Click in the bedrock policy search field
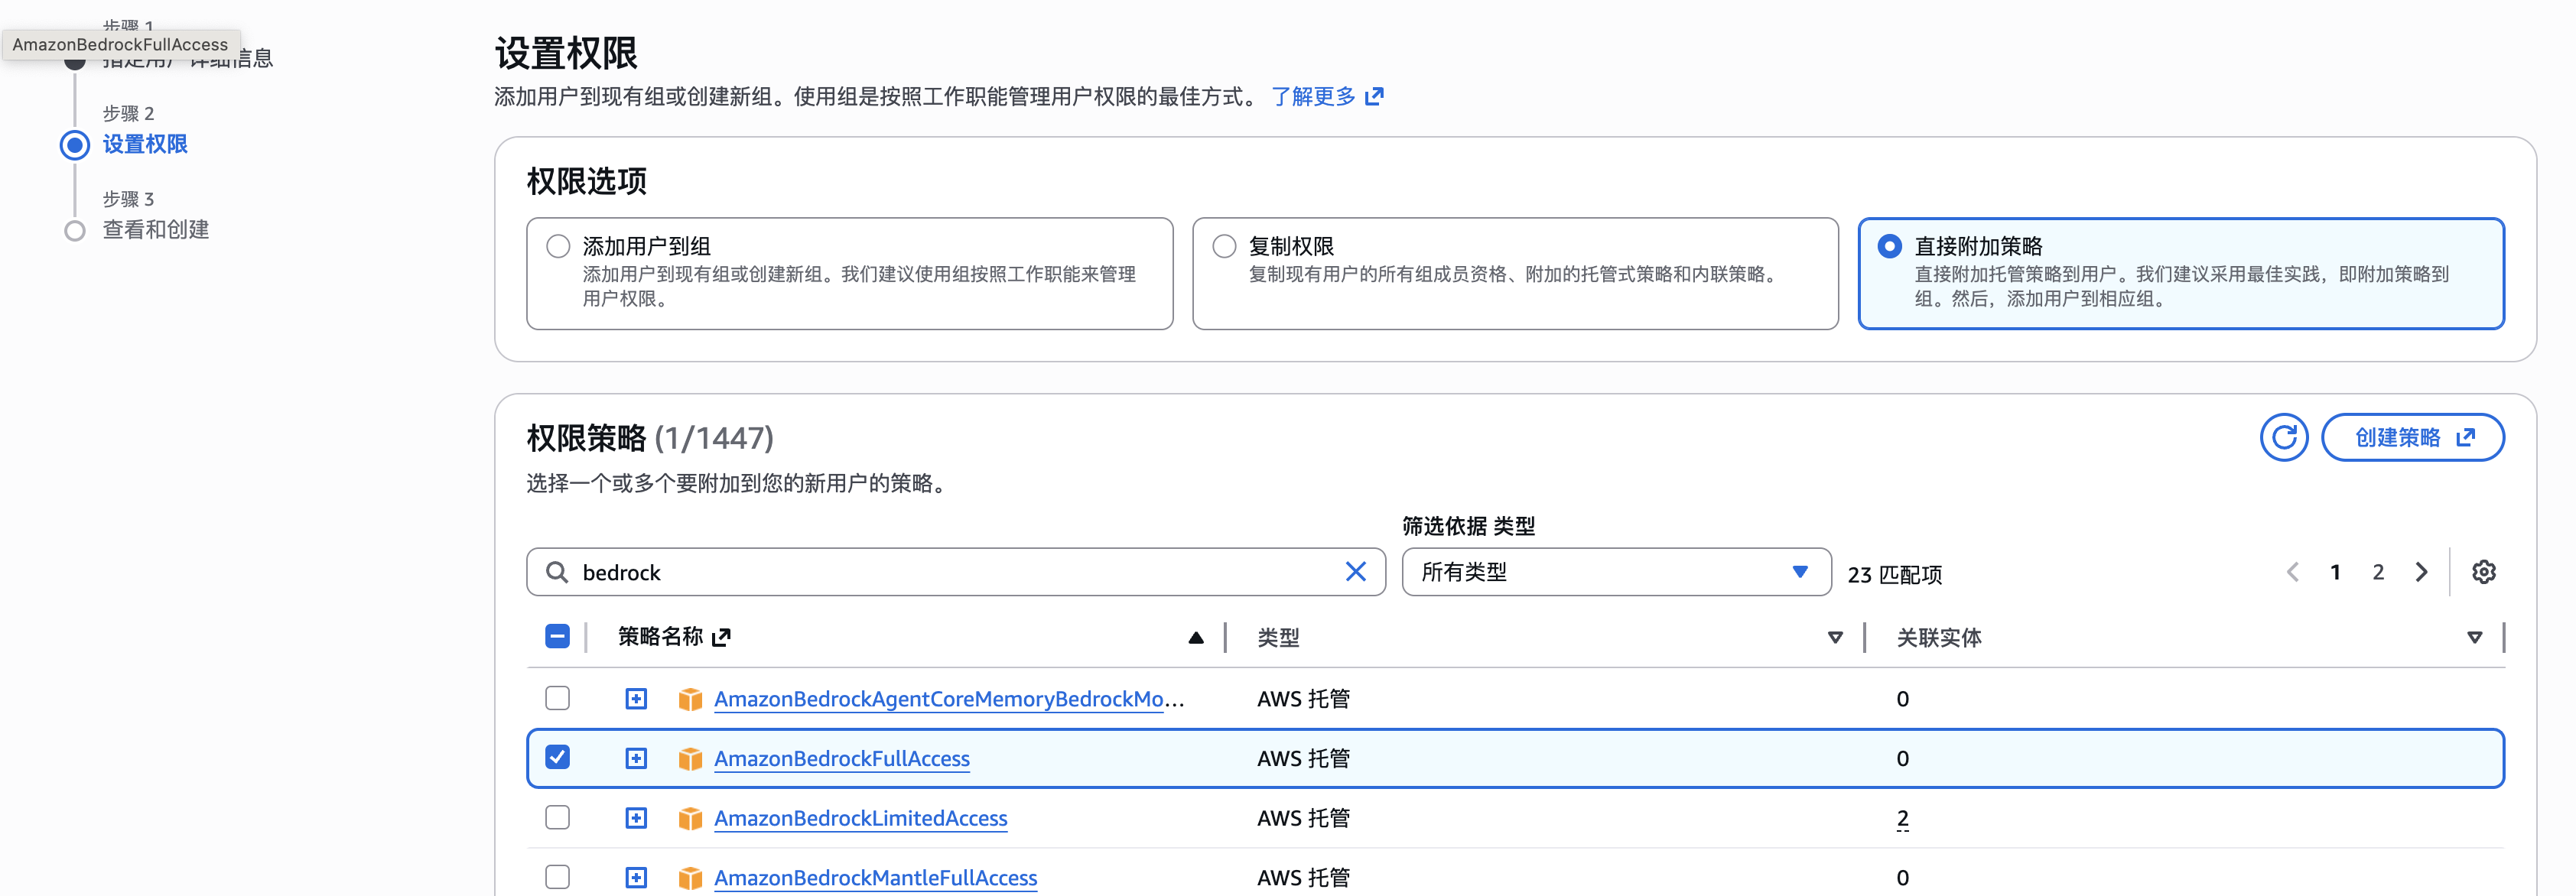The width and height of the screenshot is (2576, 896). pos(950,572)
